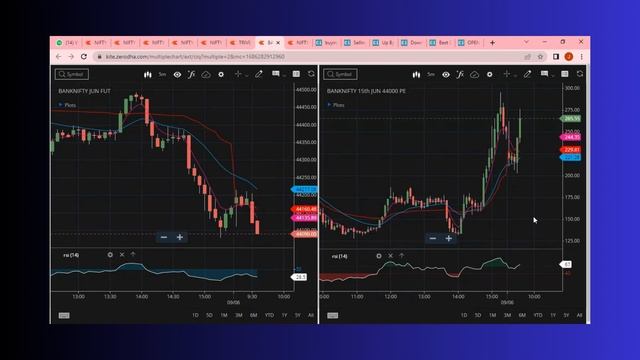Open fx studies menu in right chart

click(460, 74)
